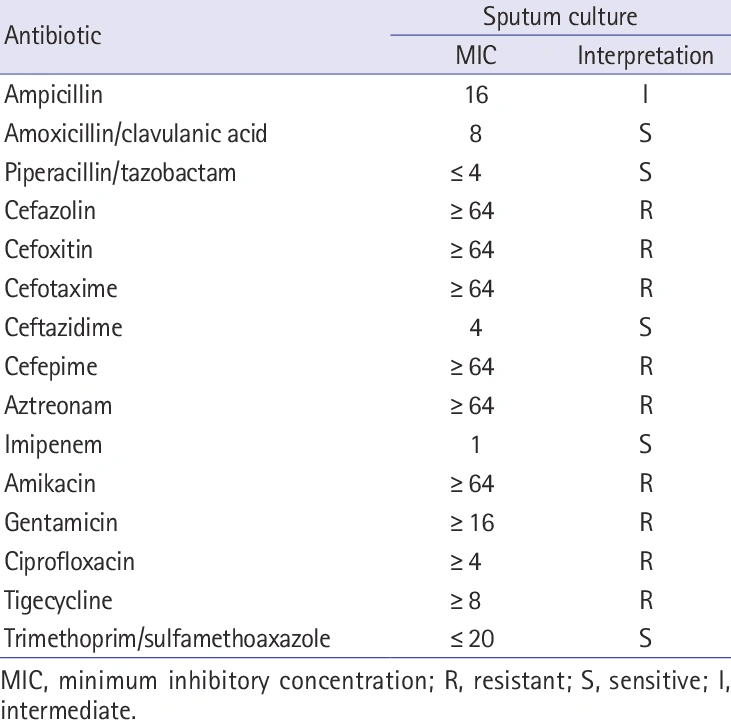Click the Piperacillin/tazobactam antibiotic name
The image size is (731, 726).
[120, 173]
